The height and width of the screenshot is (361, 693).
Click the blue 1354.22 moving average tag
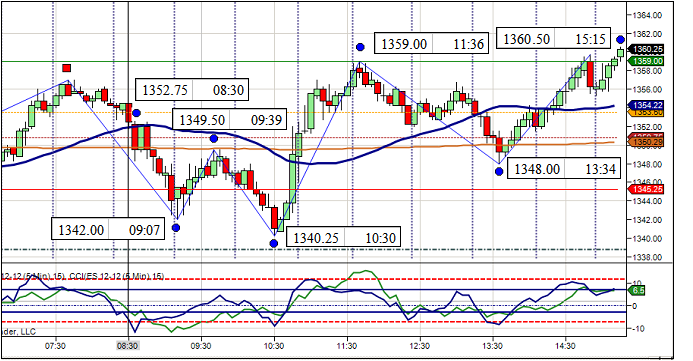646,105
